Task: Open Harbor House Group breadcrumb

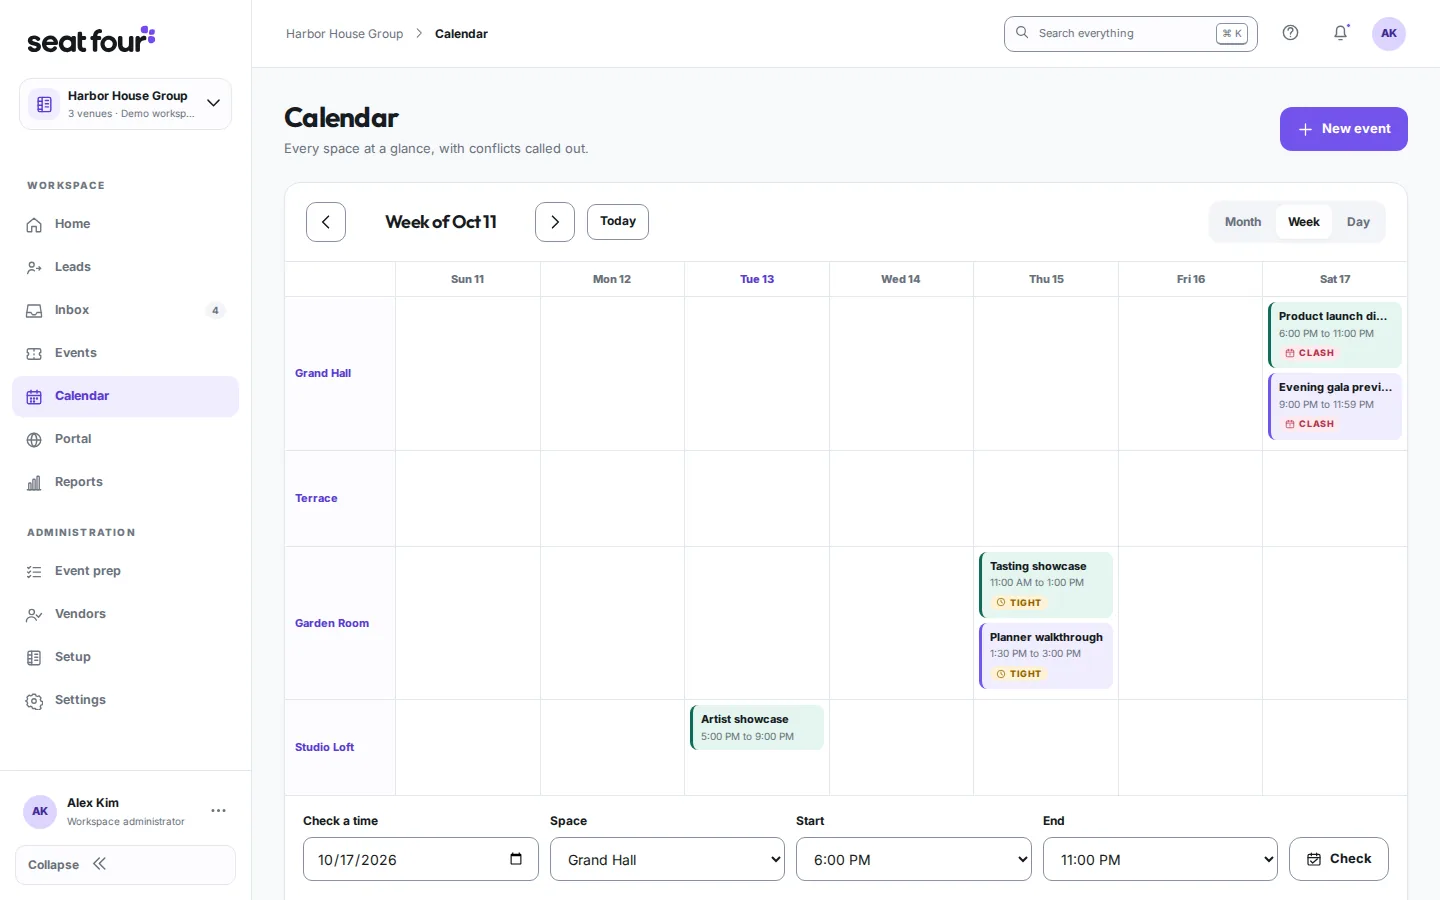Action: point(344,34)
